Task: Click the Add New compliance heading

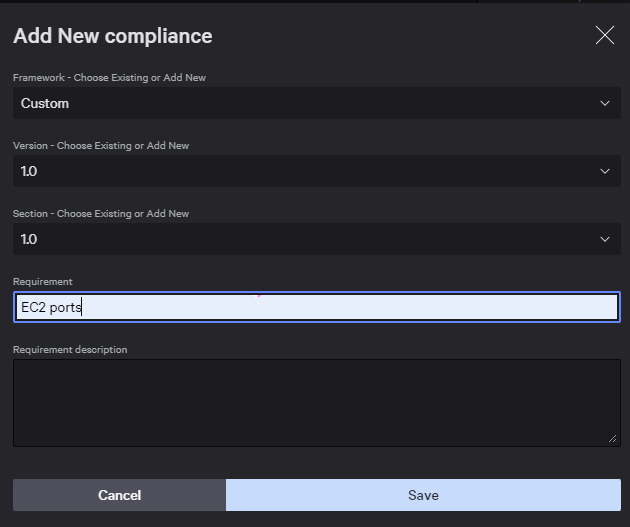Action: pos(112,36)
